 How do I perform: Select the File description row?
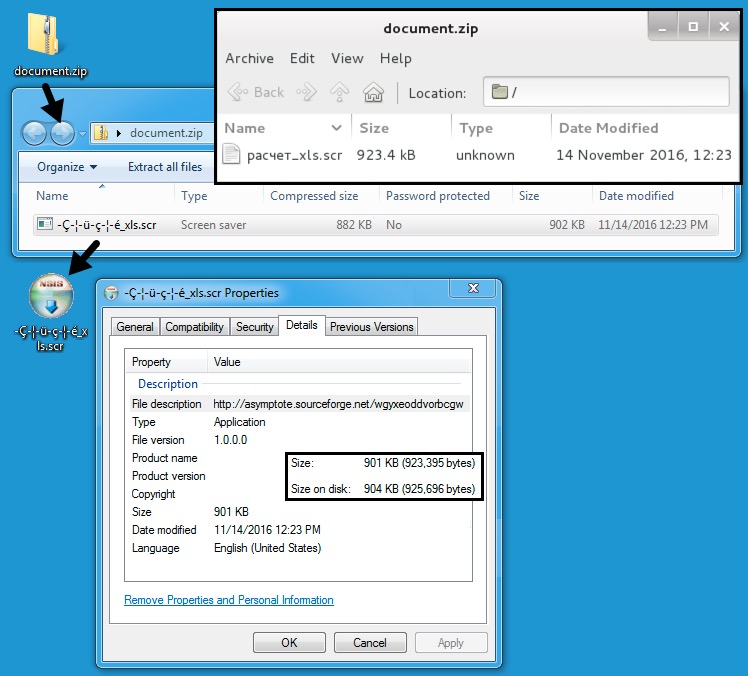[300, 404]
